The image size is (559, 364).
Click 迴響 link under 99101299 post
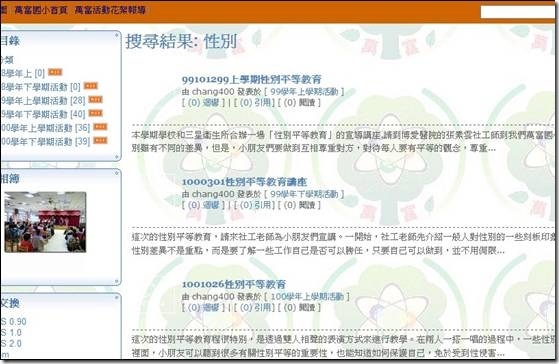click(x=203, y=103)
